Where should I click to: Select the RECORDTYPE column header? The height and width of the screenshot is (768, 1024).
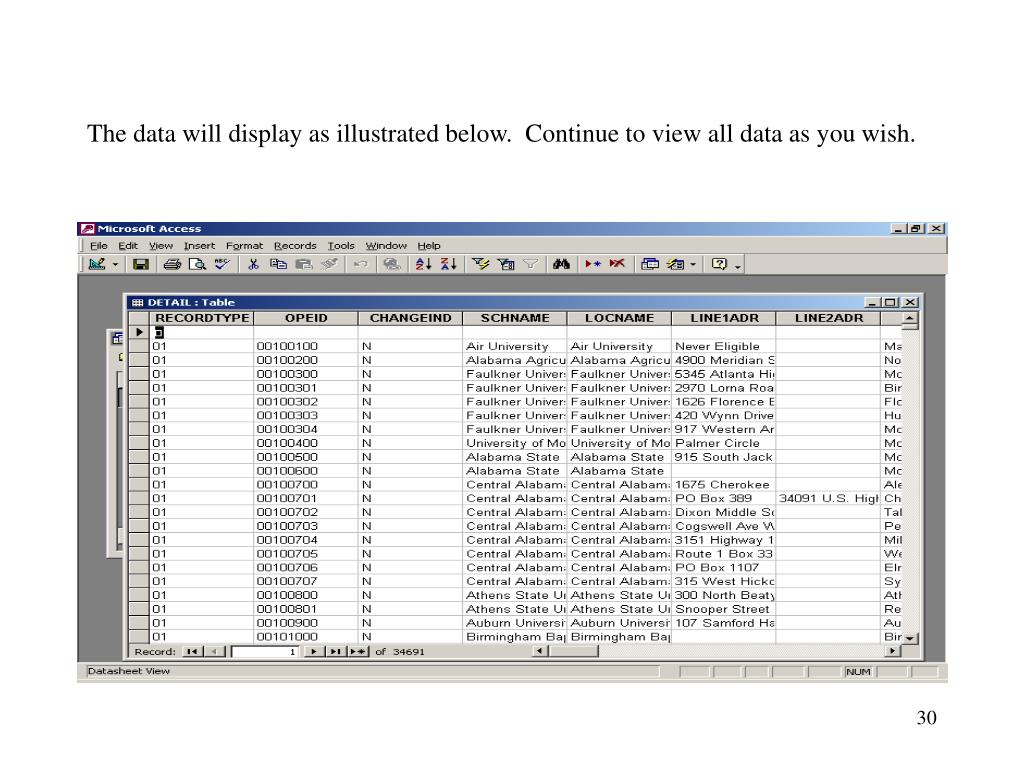coord(202,318)
